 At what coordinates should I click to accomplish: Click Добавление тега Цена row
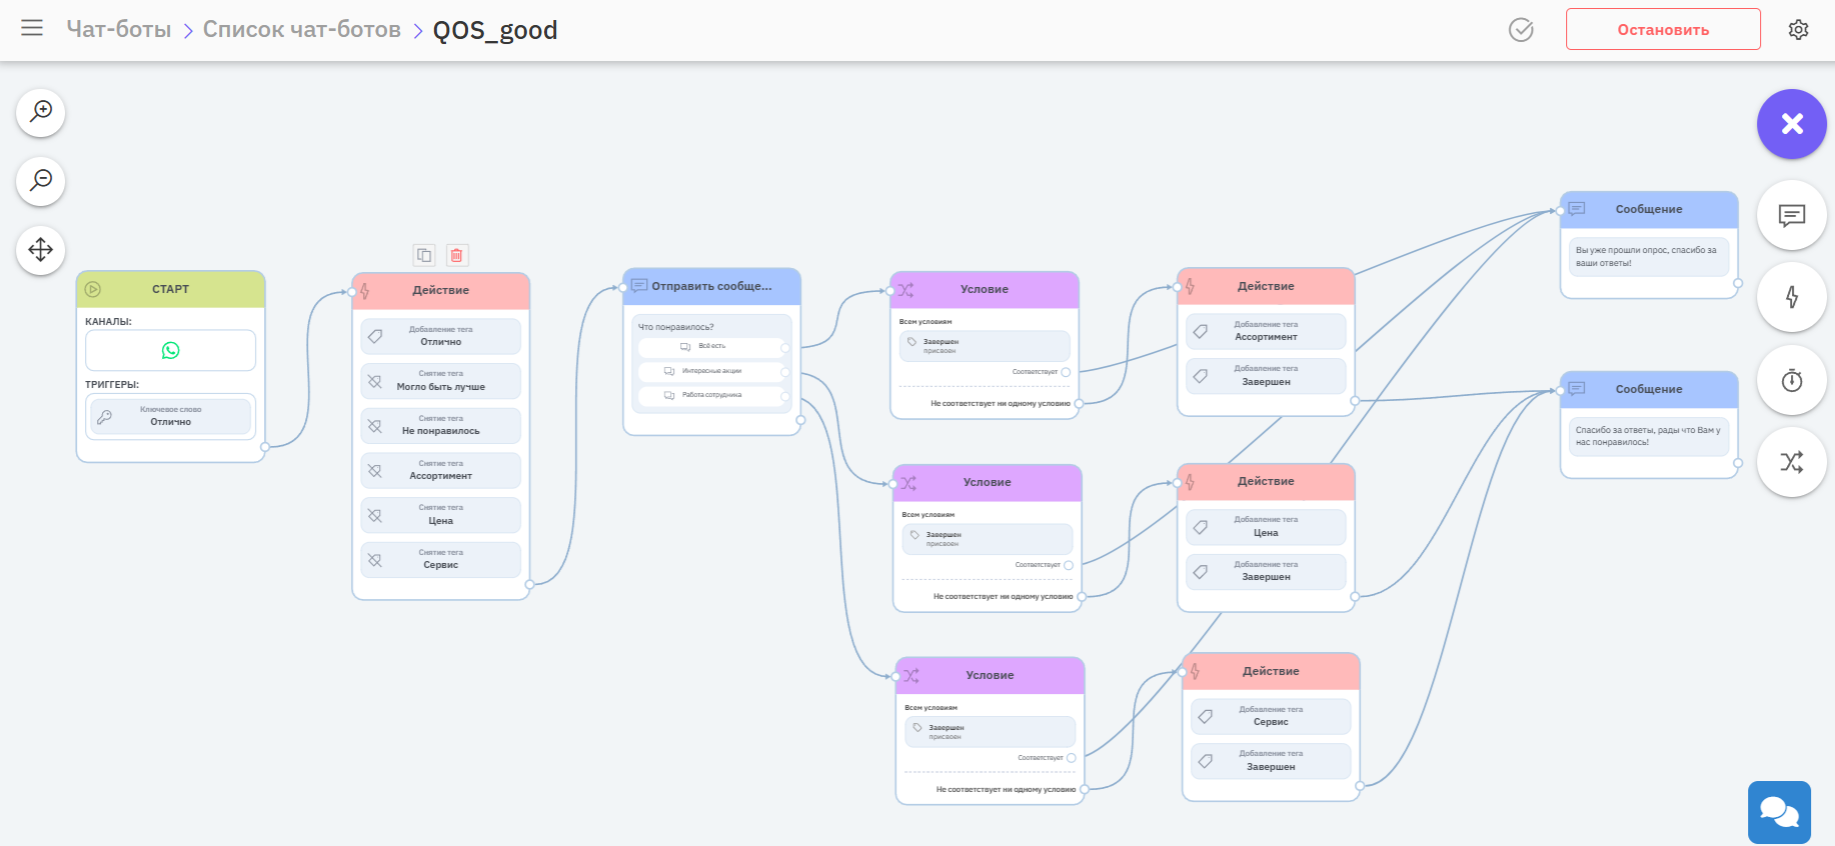[1266, 527]
